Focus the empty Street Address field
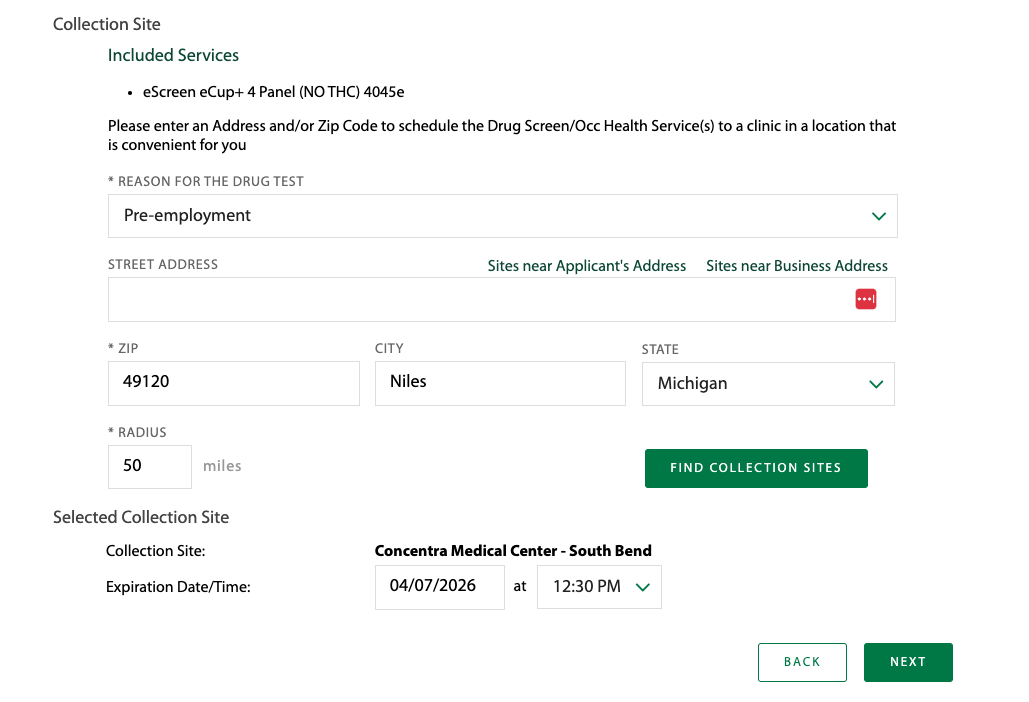Viewport: 1029px width, 702px height. [480, 299]
